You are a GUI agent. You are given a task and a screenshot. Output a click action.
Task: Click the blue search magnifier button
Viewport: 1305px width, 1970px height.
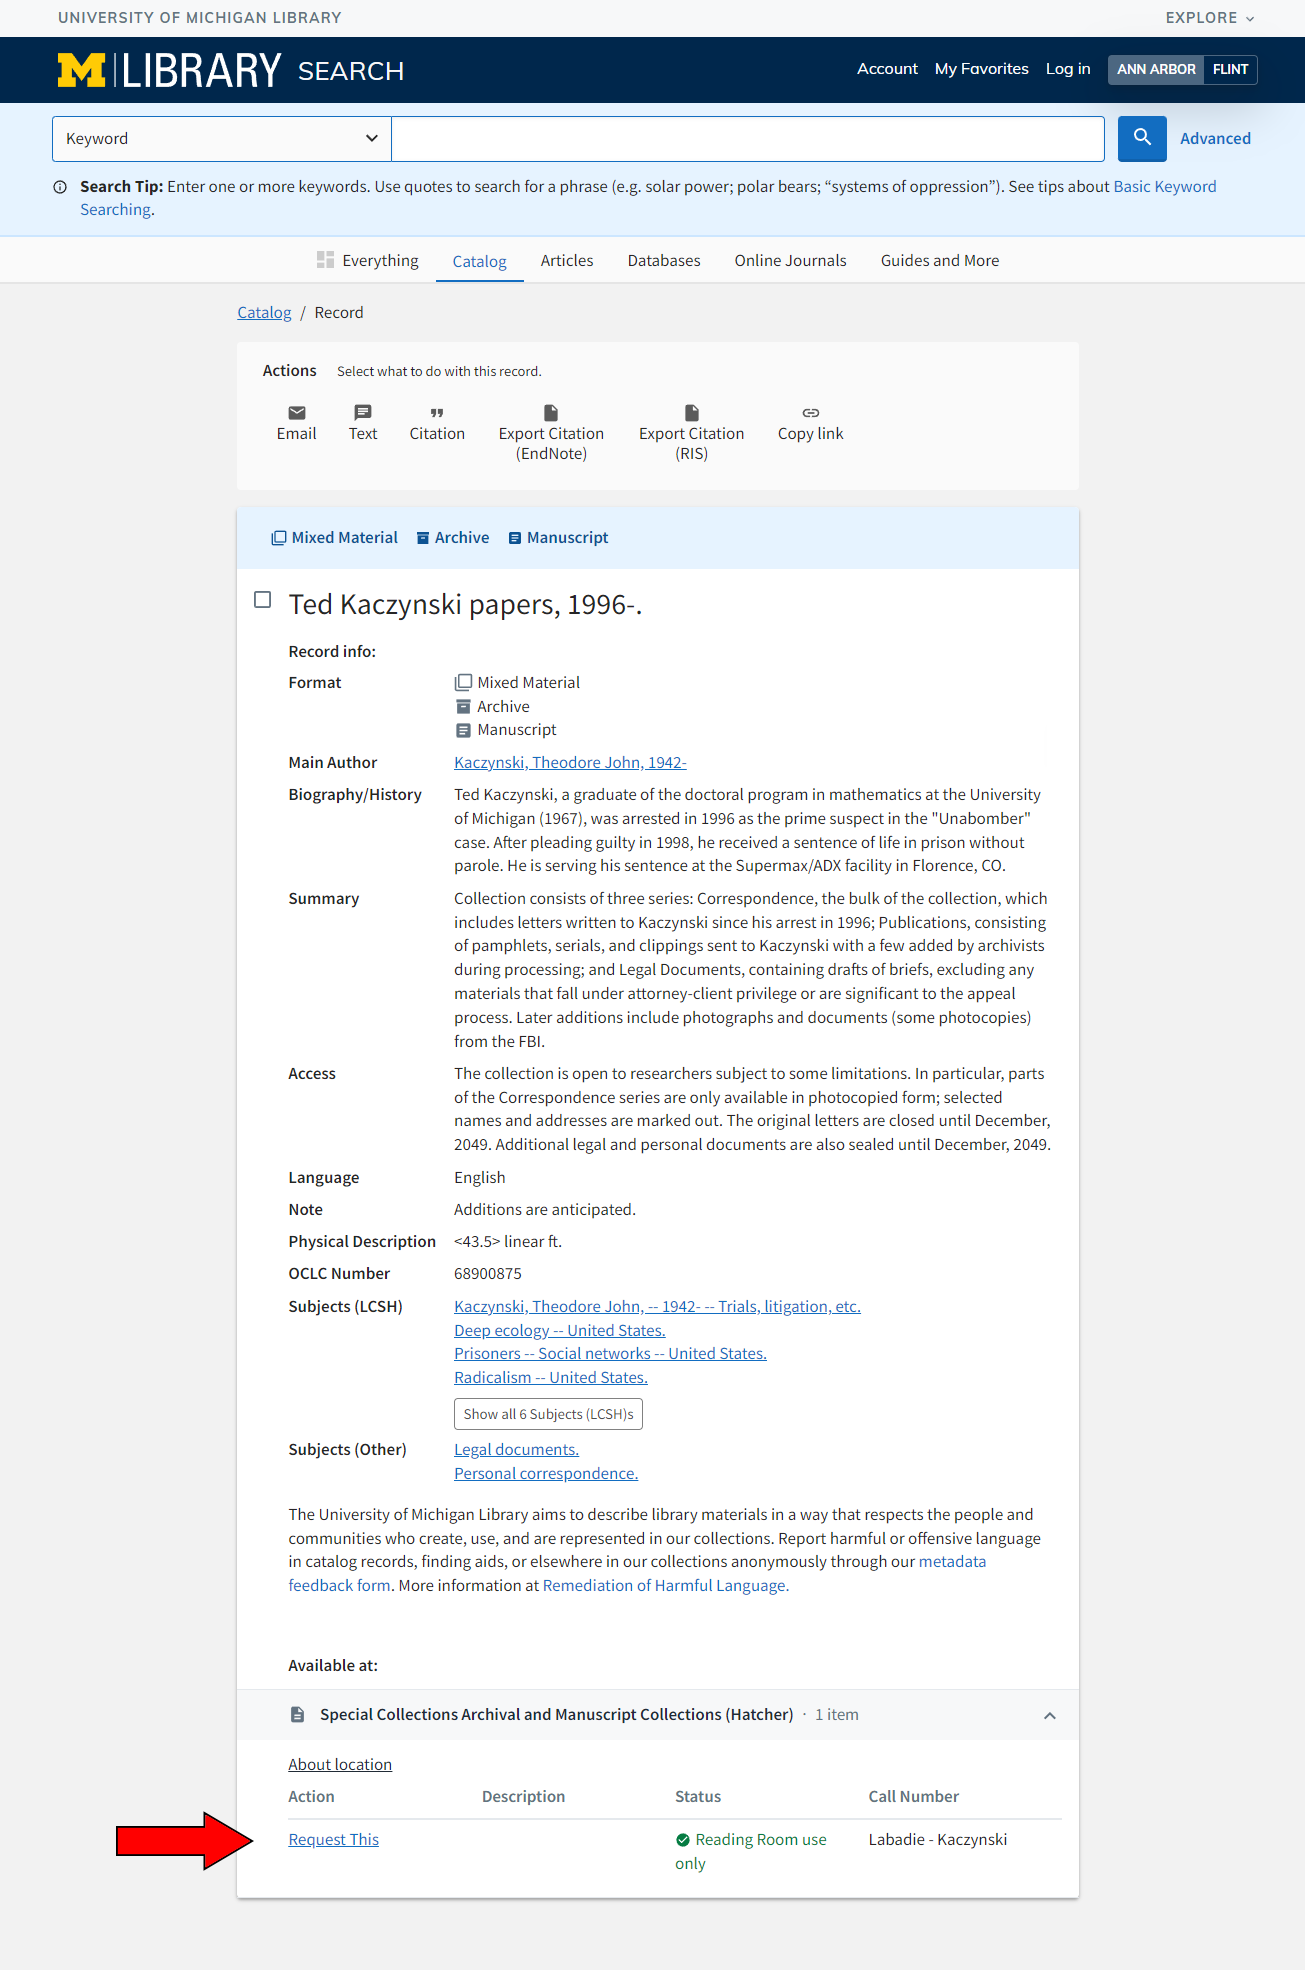(1142, 138)
